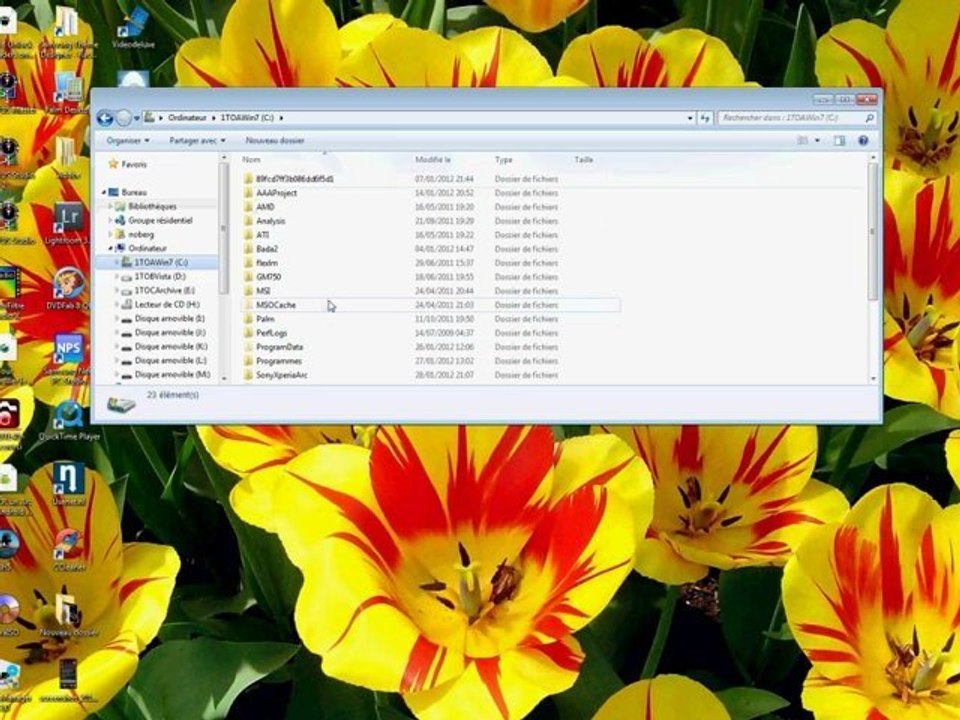Sort files by the Nom column header
Screen dimensions: 960x720
(252, 160)
